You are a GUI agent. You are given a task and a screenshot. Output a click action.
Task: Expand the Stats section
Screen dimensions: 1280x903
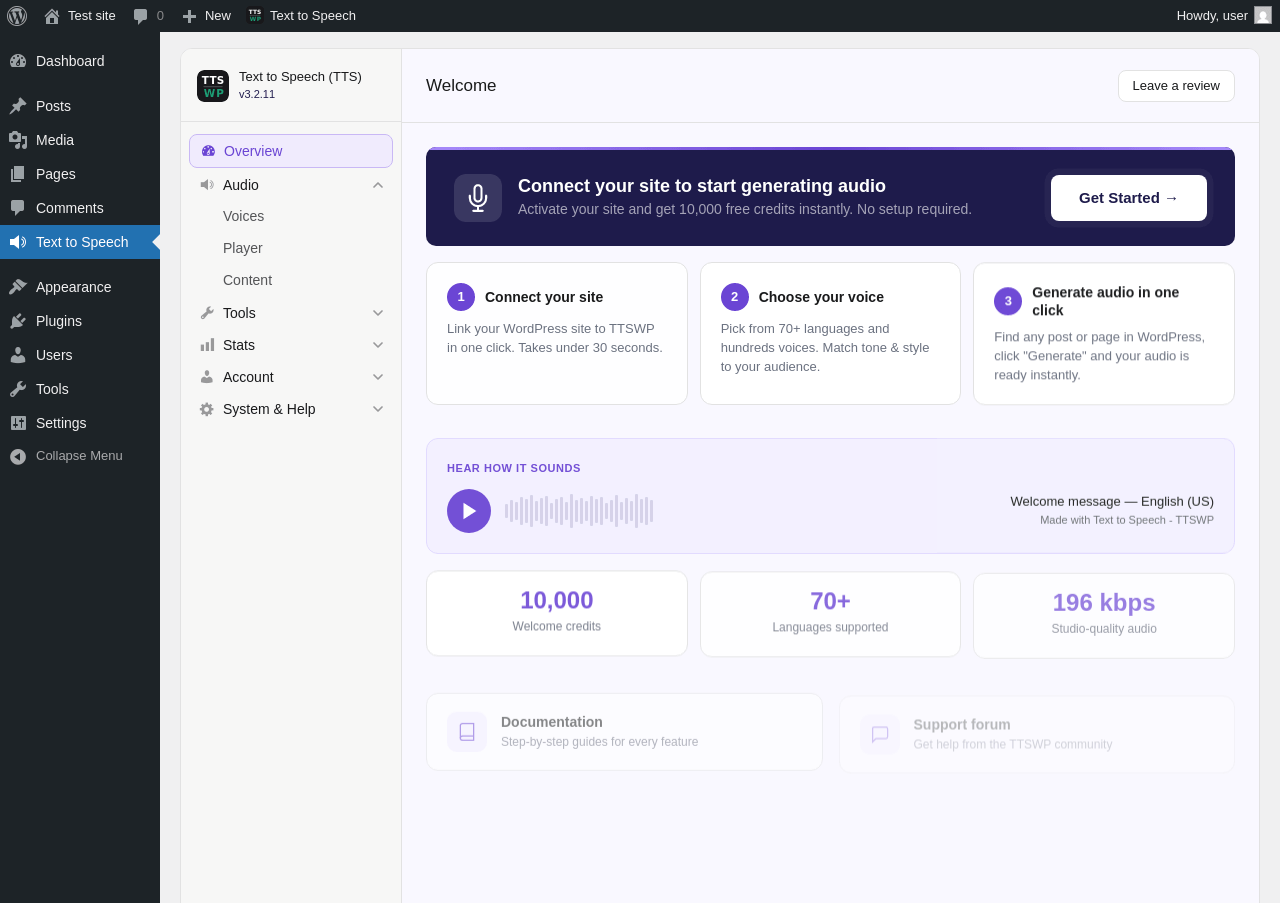(291, 345)
